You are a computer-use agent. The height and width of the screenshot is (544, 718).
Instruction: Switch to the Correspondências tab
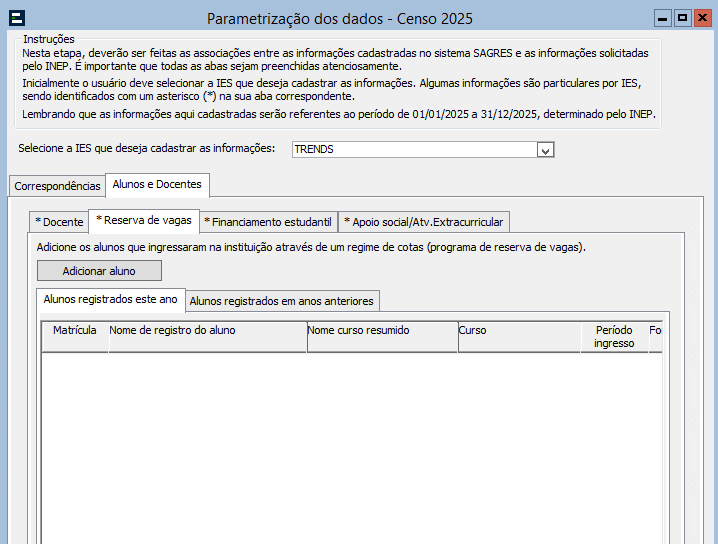(x=57, y=186)
